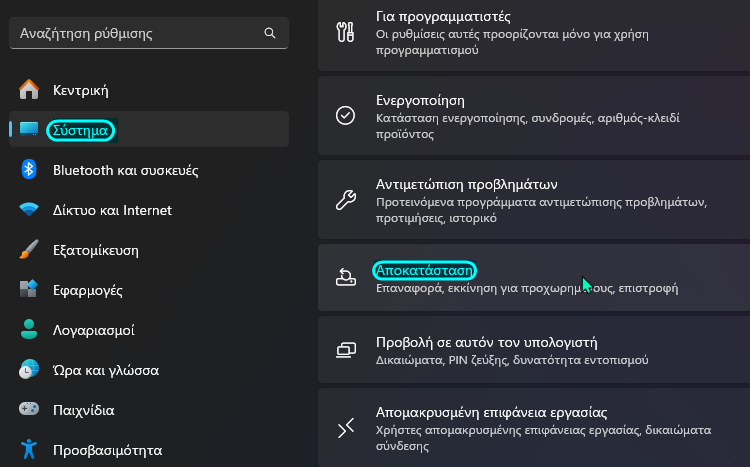Open Κεντρική in the sidebar
This screenshot has height=467, width=750.
click(x=149, y=90)
